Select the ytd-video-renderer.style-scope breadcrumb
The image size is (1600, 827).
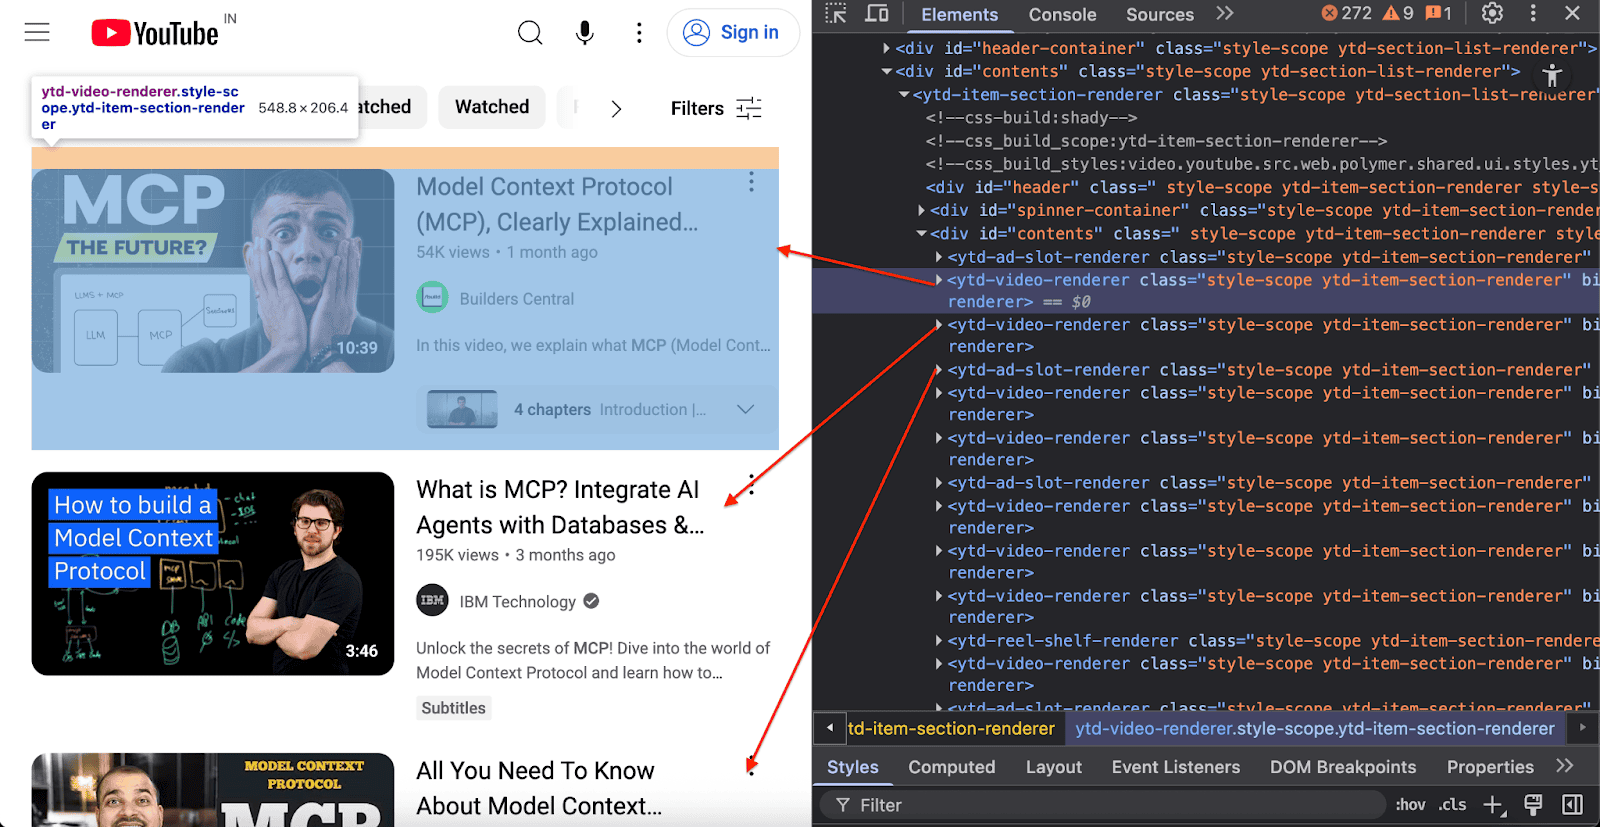click(x=1315, y=729)
